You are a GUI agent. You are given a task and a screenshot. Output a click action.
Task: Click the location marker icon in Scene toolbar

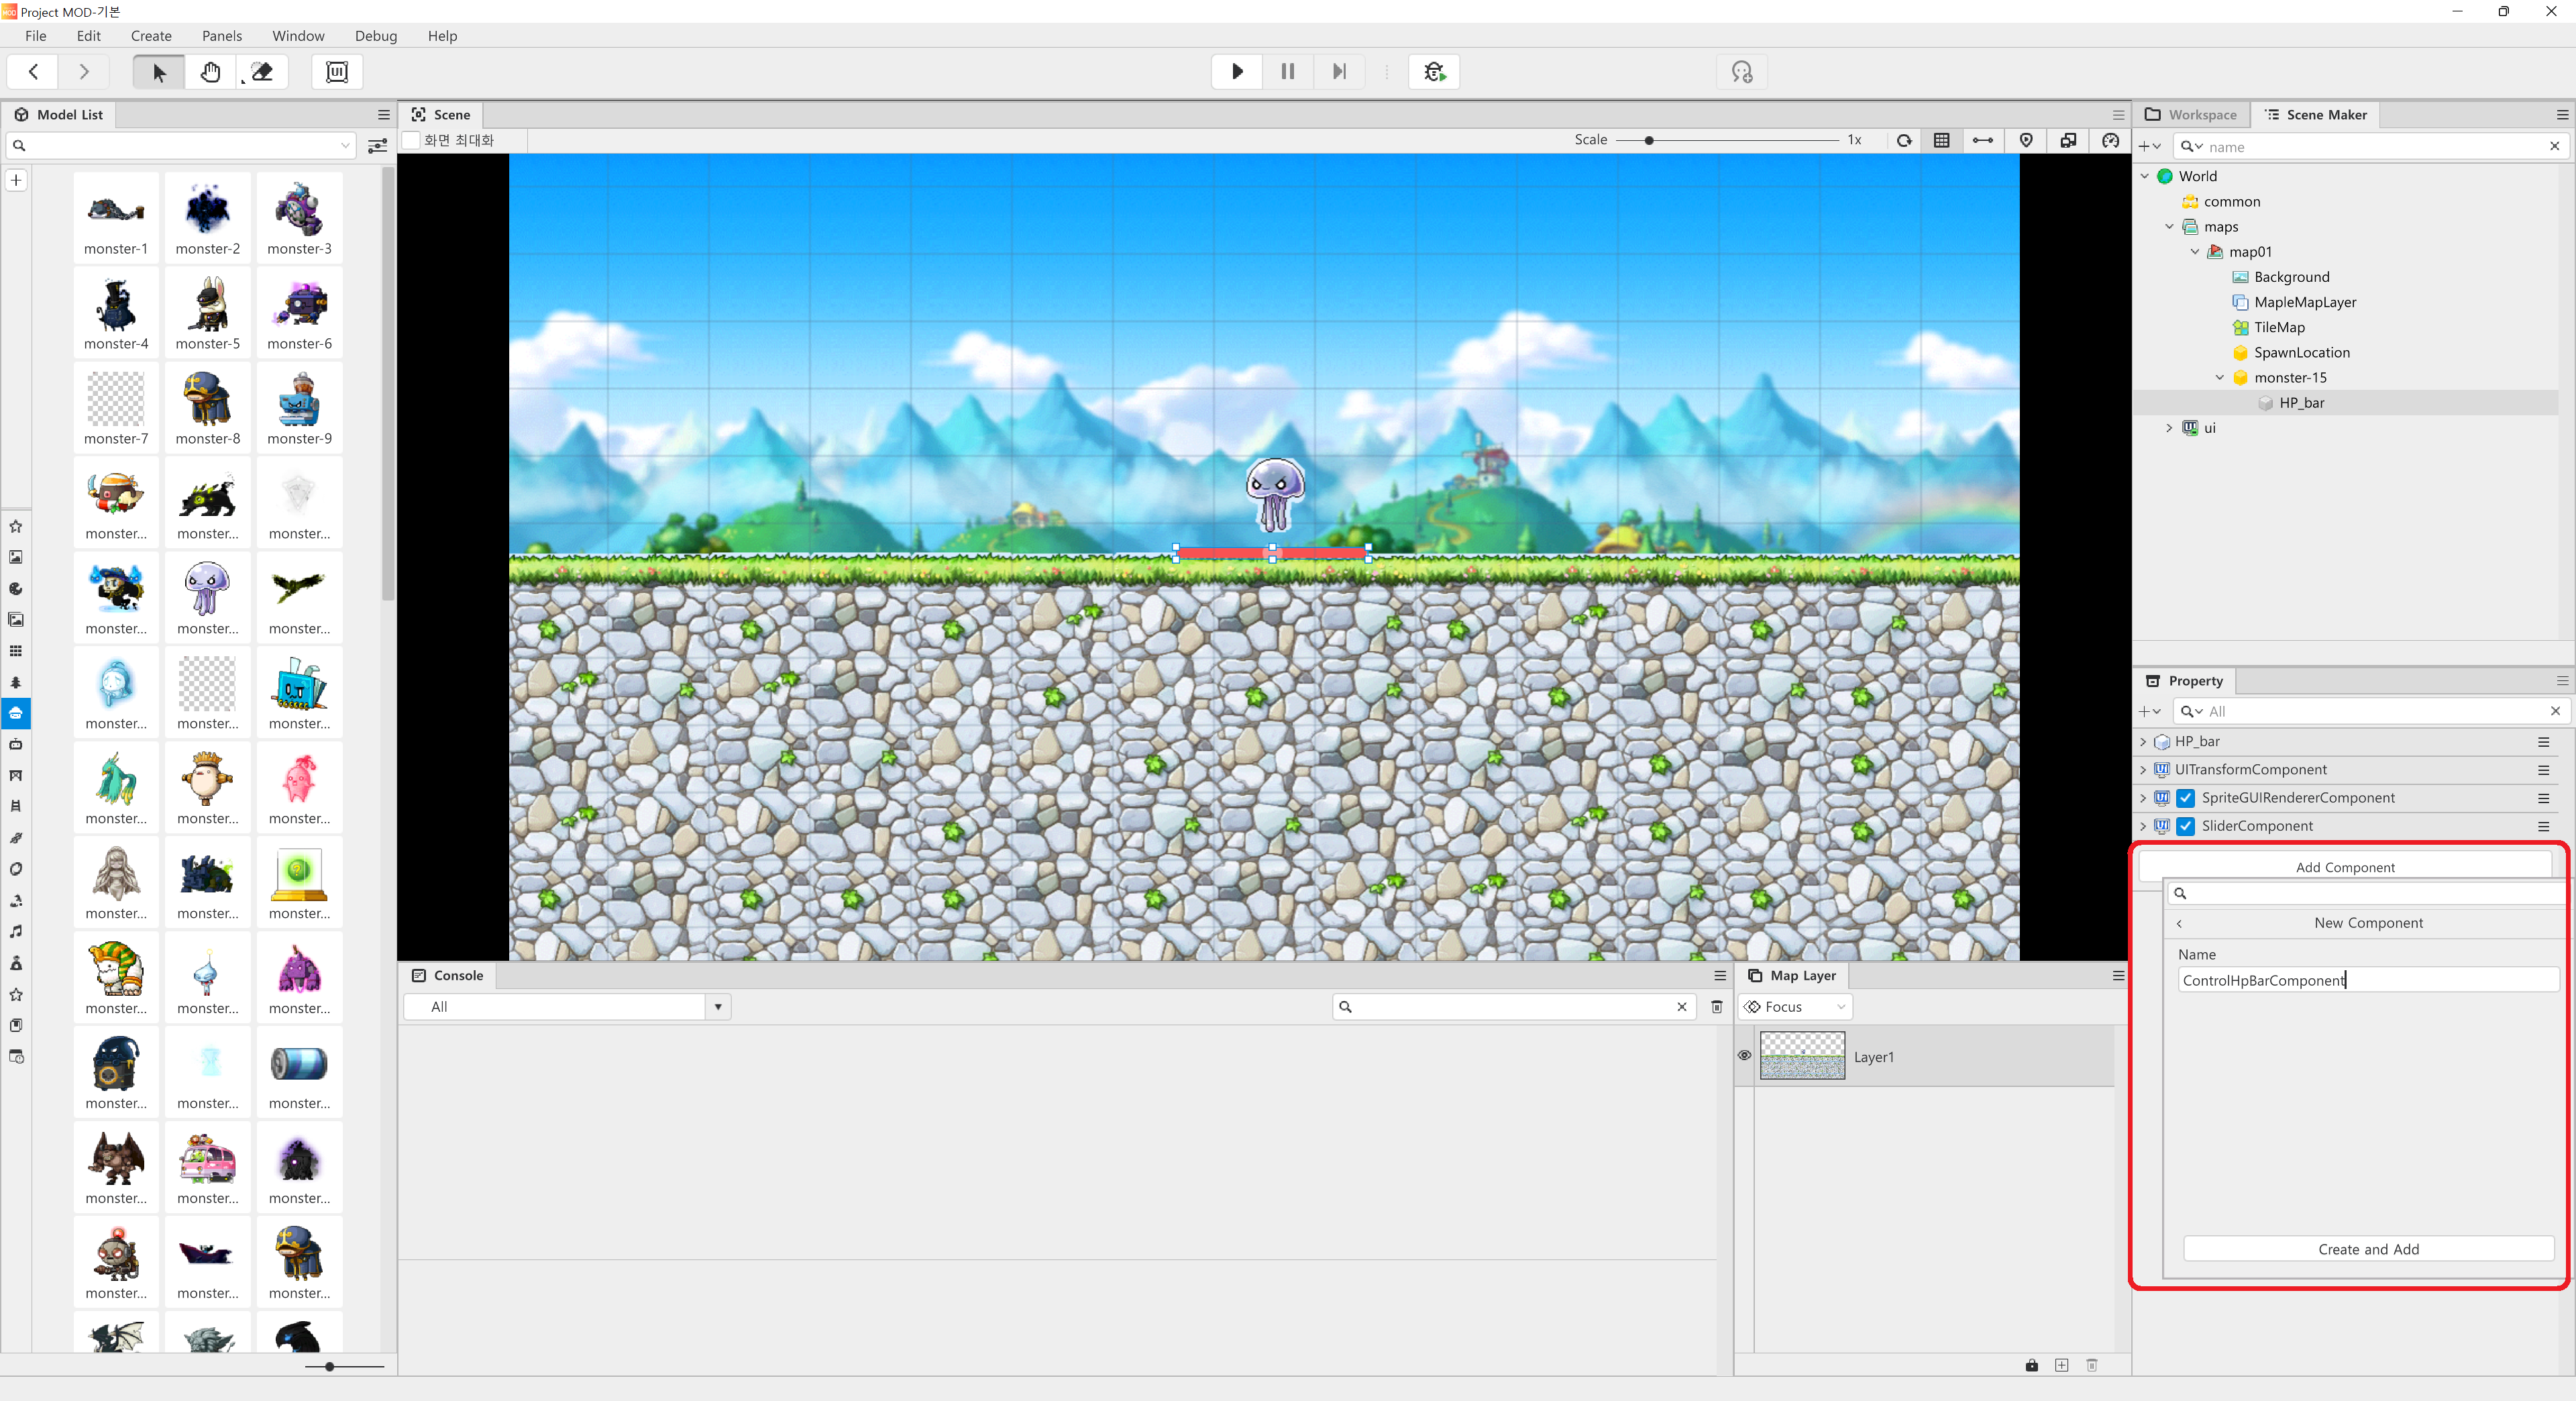click(x=2026, y=140)
